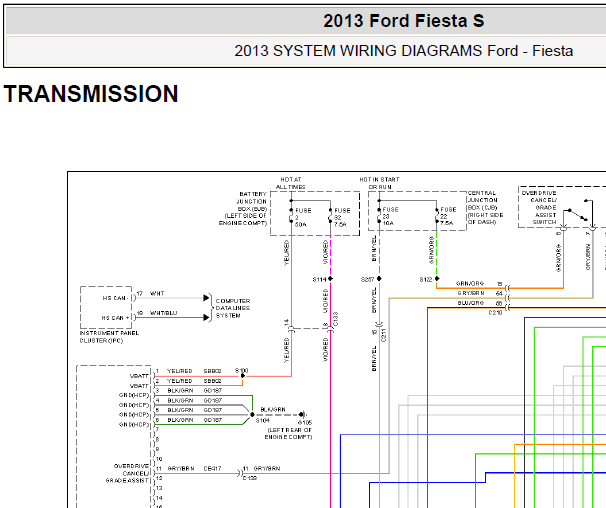
Task: Click the VBATT label at pin 1
Action: tap(139, 376)
